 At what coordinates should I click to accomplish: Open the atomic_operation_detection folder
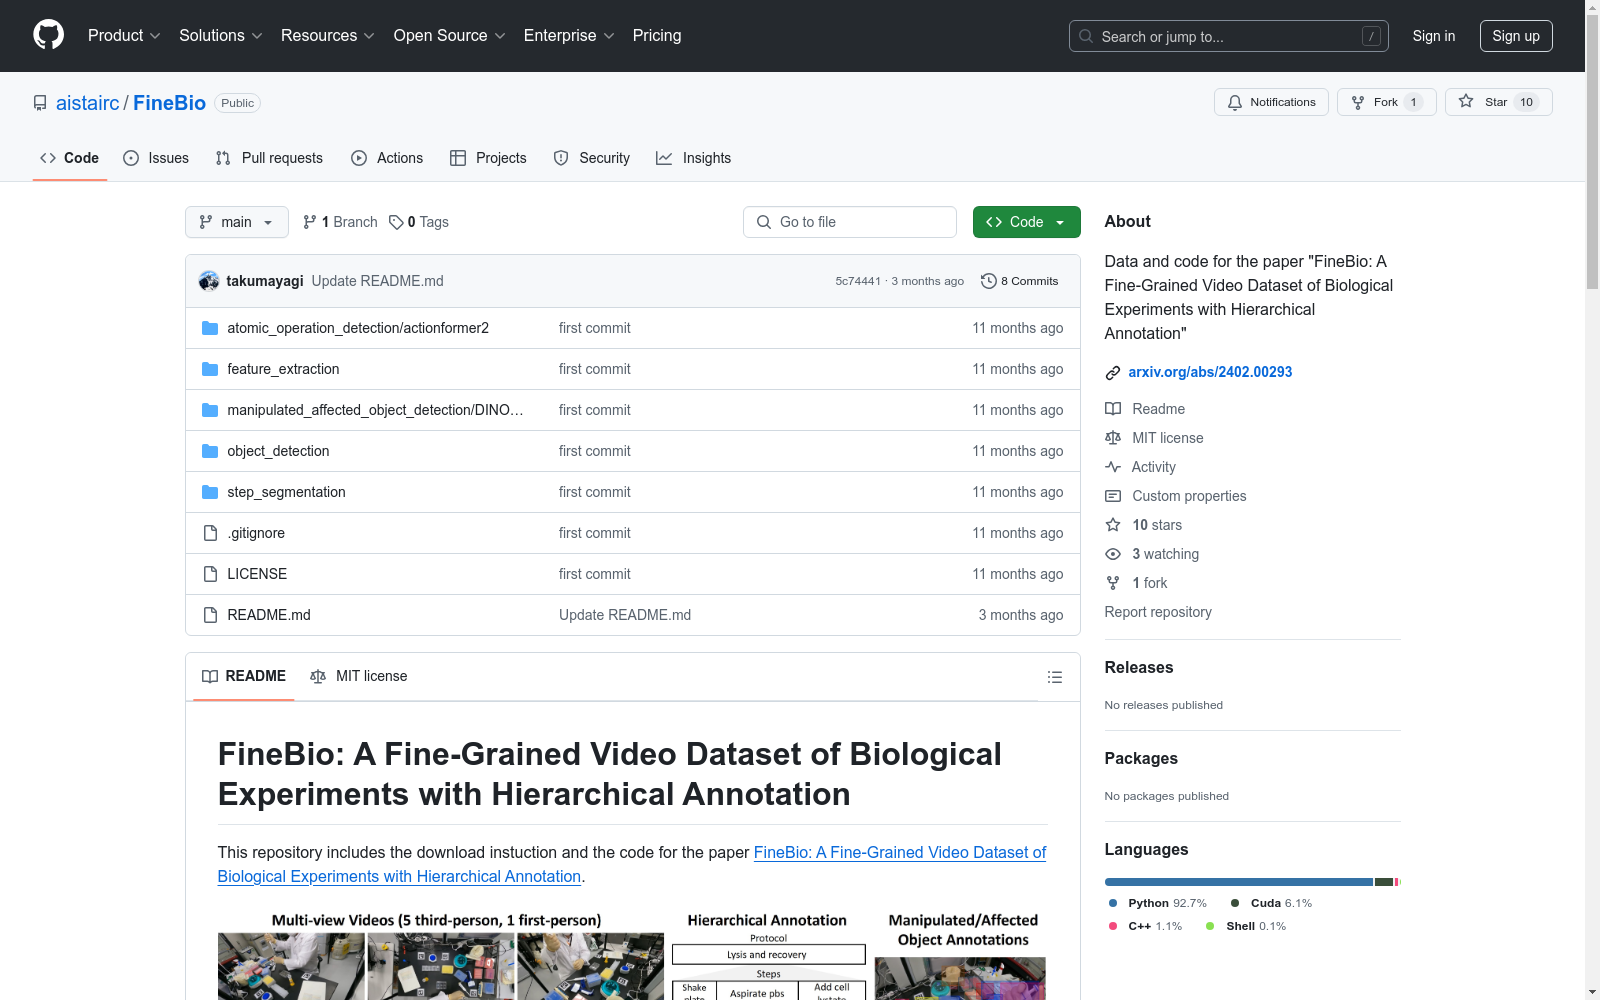[x=358, y=328]
